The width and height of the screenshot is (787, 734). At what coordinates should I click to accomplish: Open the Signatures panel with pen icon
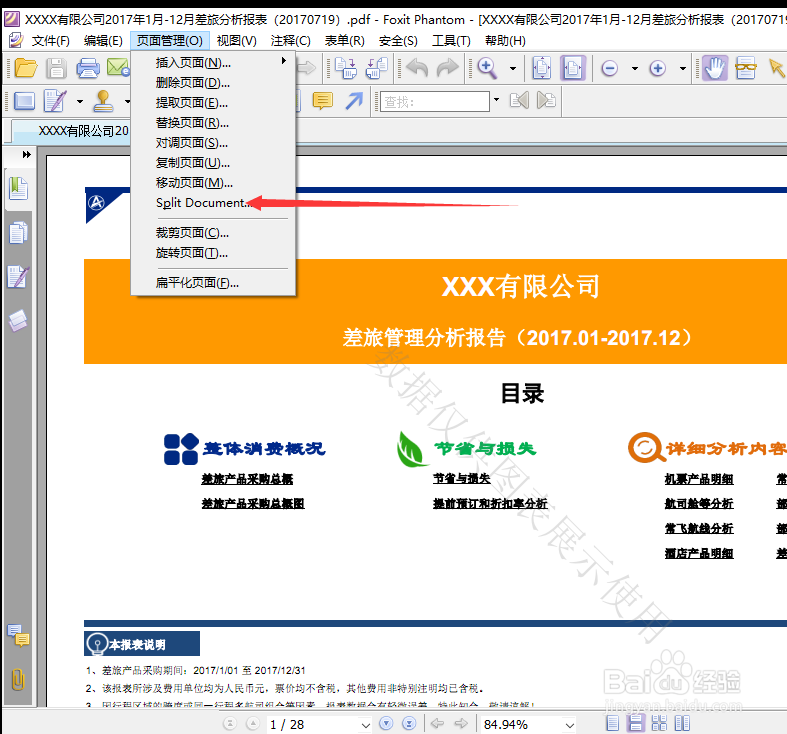point(19,277)
